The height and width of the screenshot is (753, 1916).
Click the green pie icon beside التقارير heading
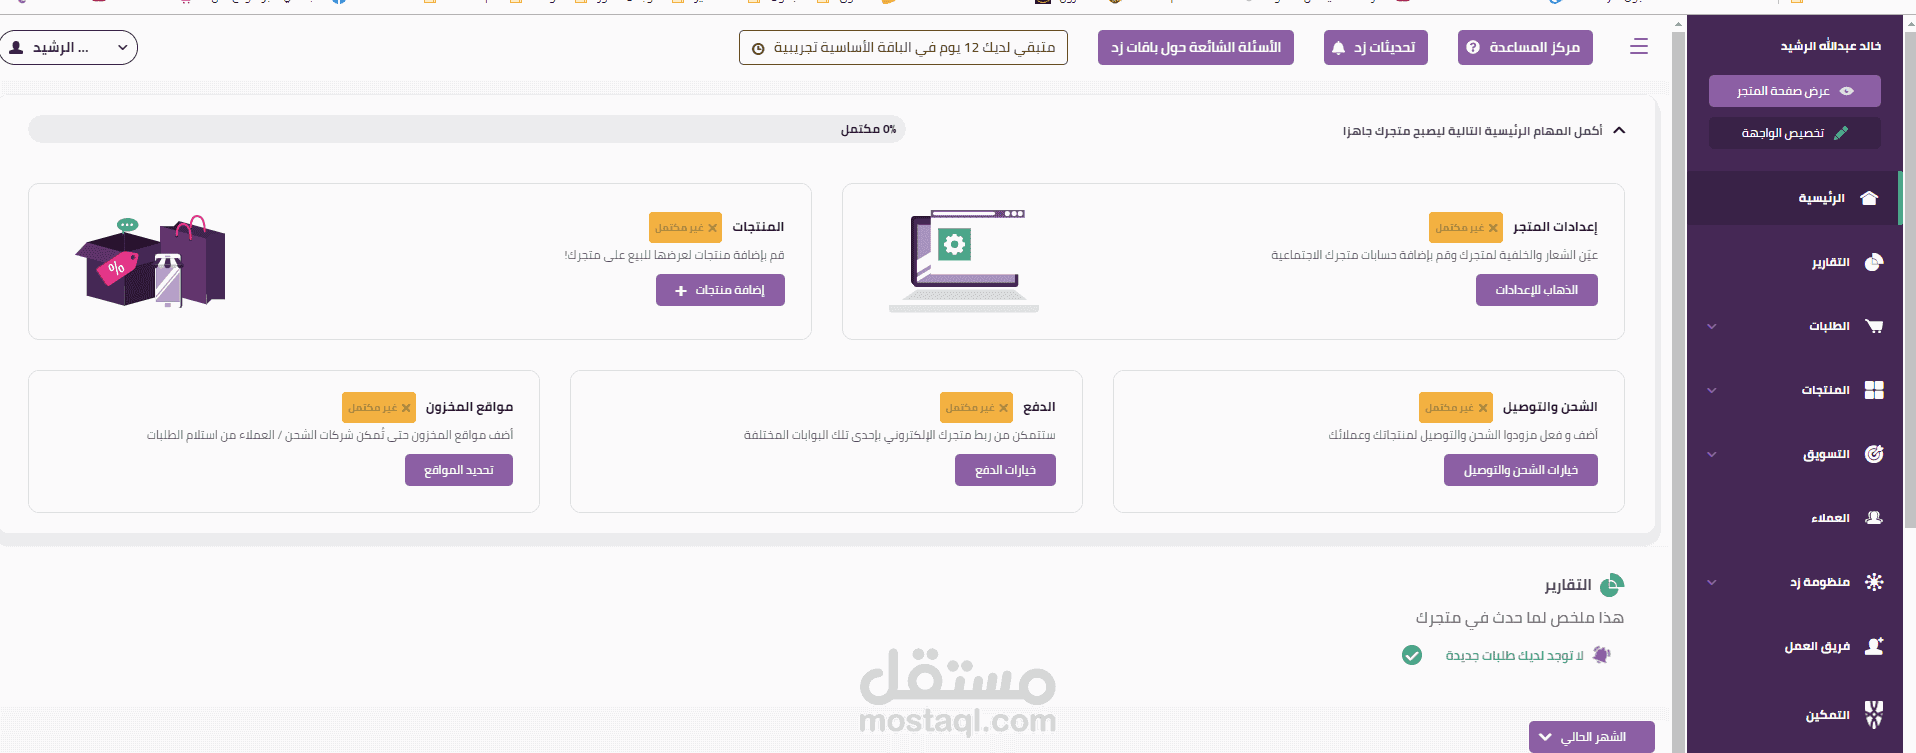(1612, 585)
